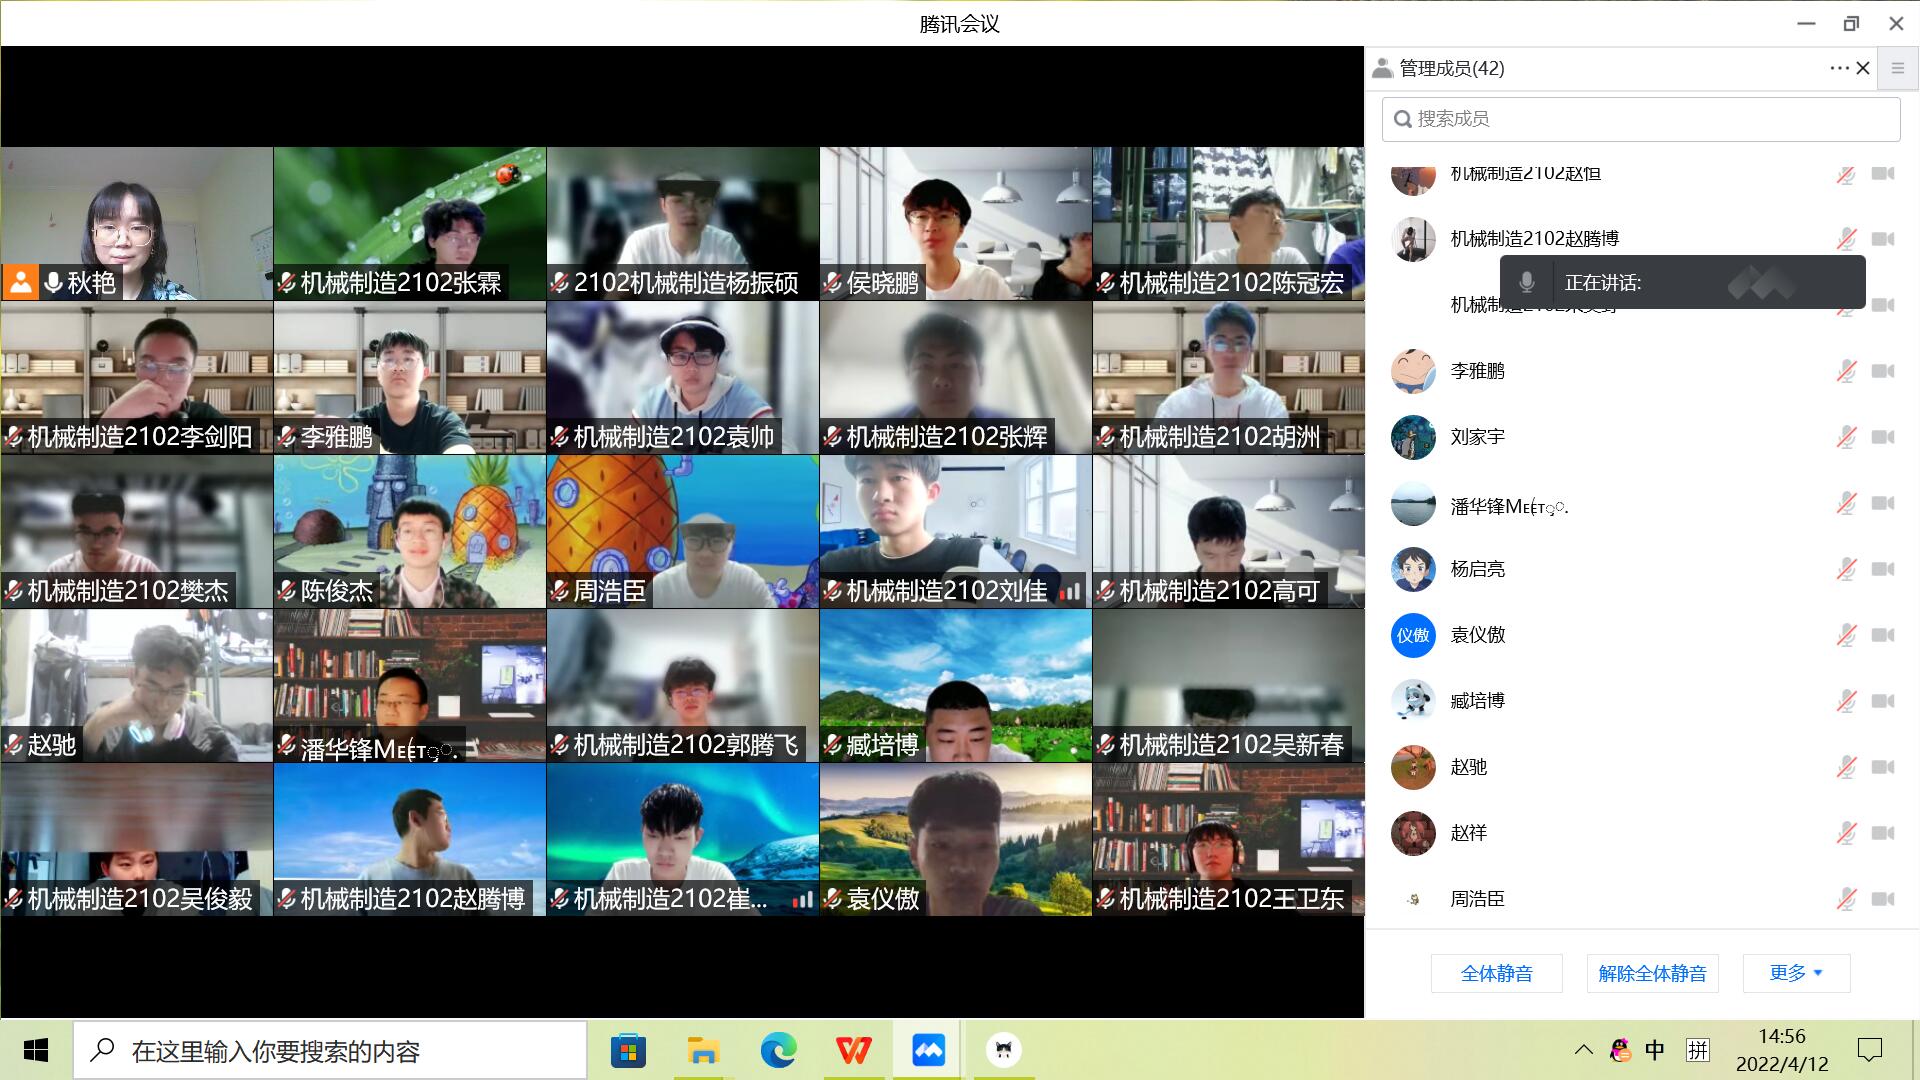The image size is (1920, 1080).
Task: Click the muted mic icon beside 周浩臣
Action: [1846, 899]
